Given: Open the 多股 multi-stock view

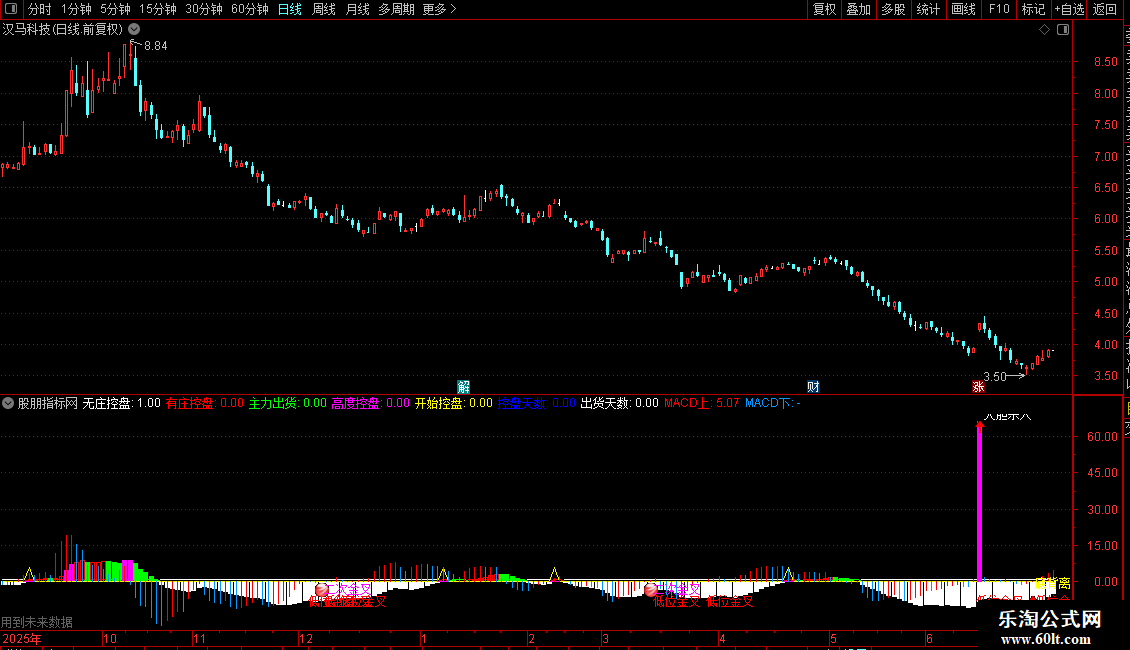Looking at the screenshot, I should 894,9.
